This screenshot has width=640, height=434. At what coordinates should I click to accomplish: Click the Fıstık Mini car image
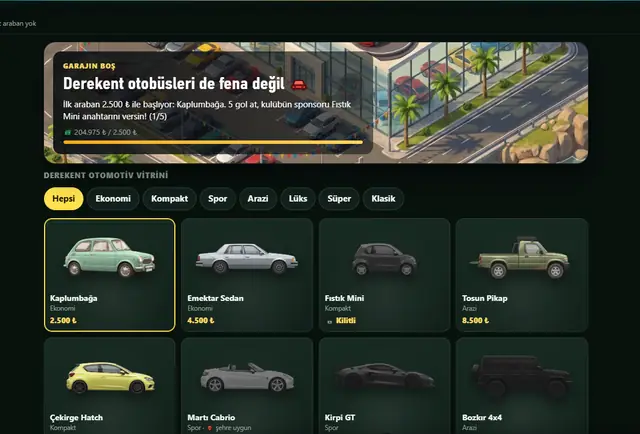point(384,259)
